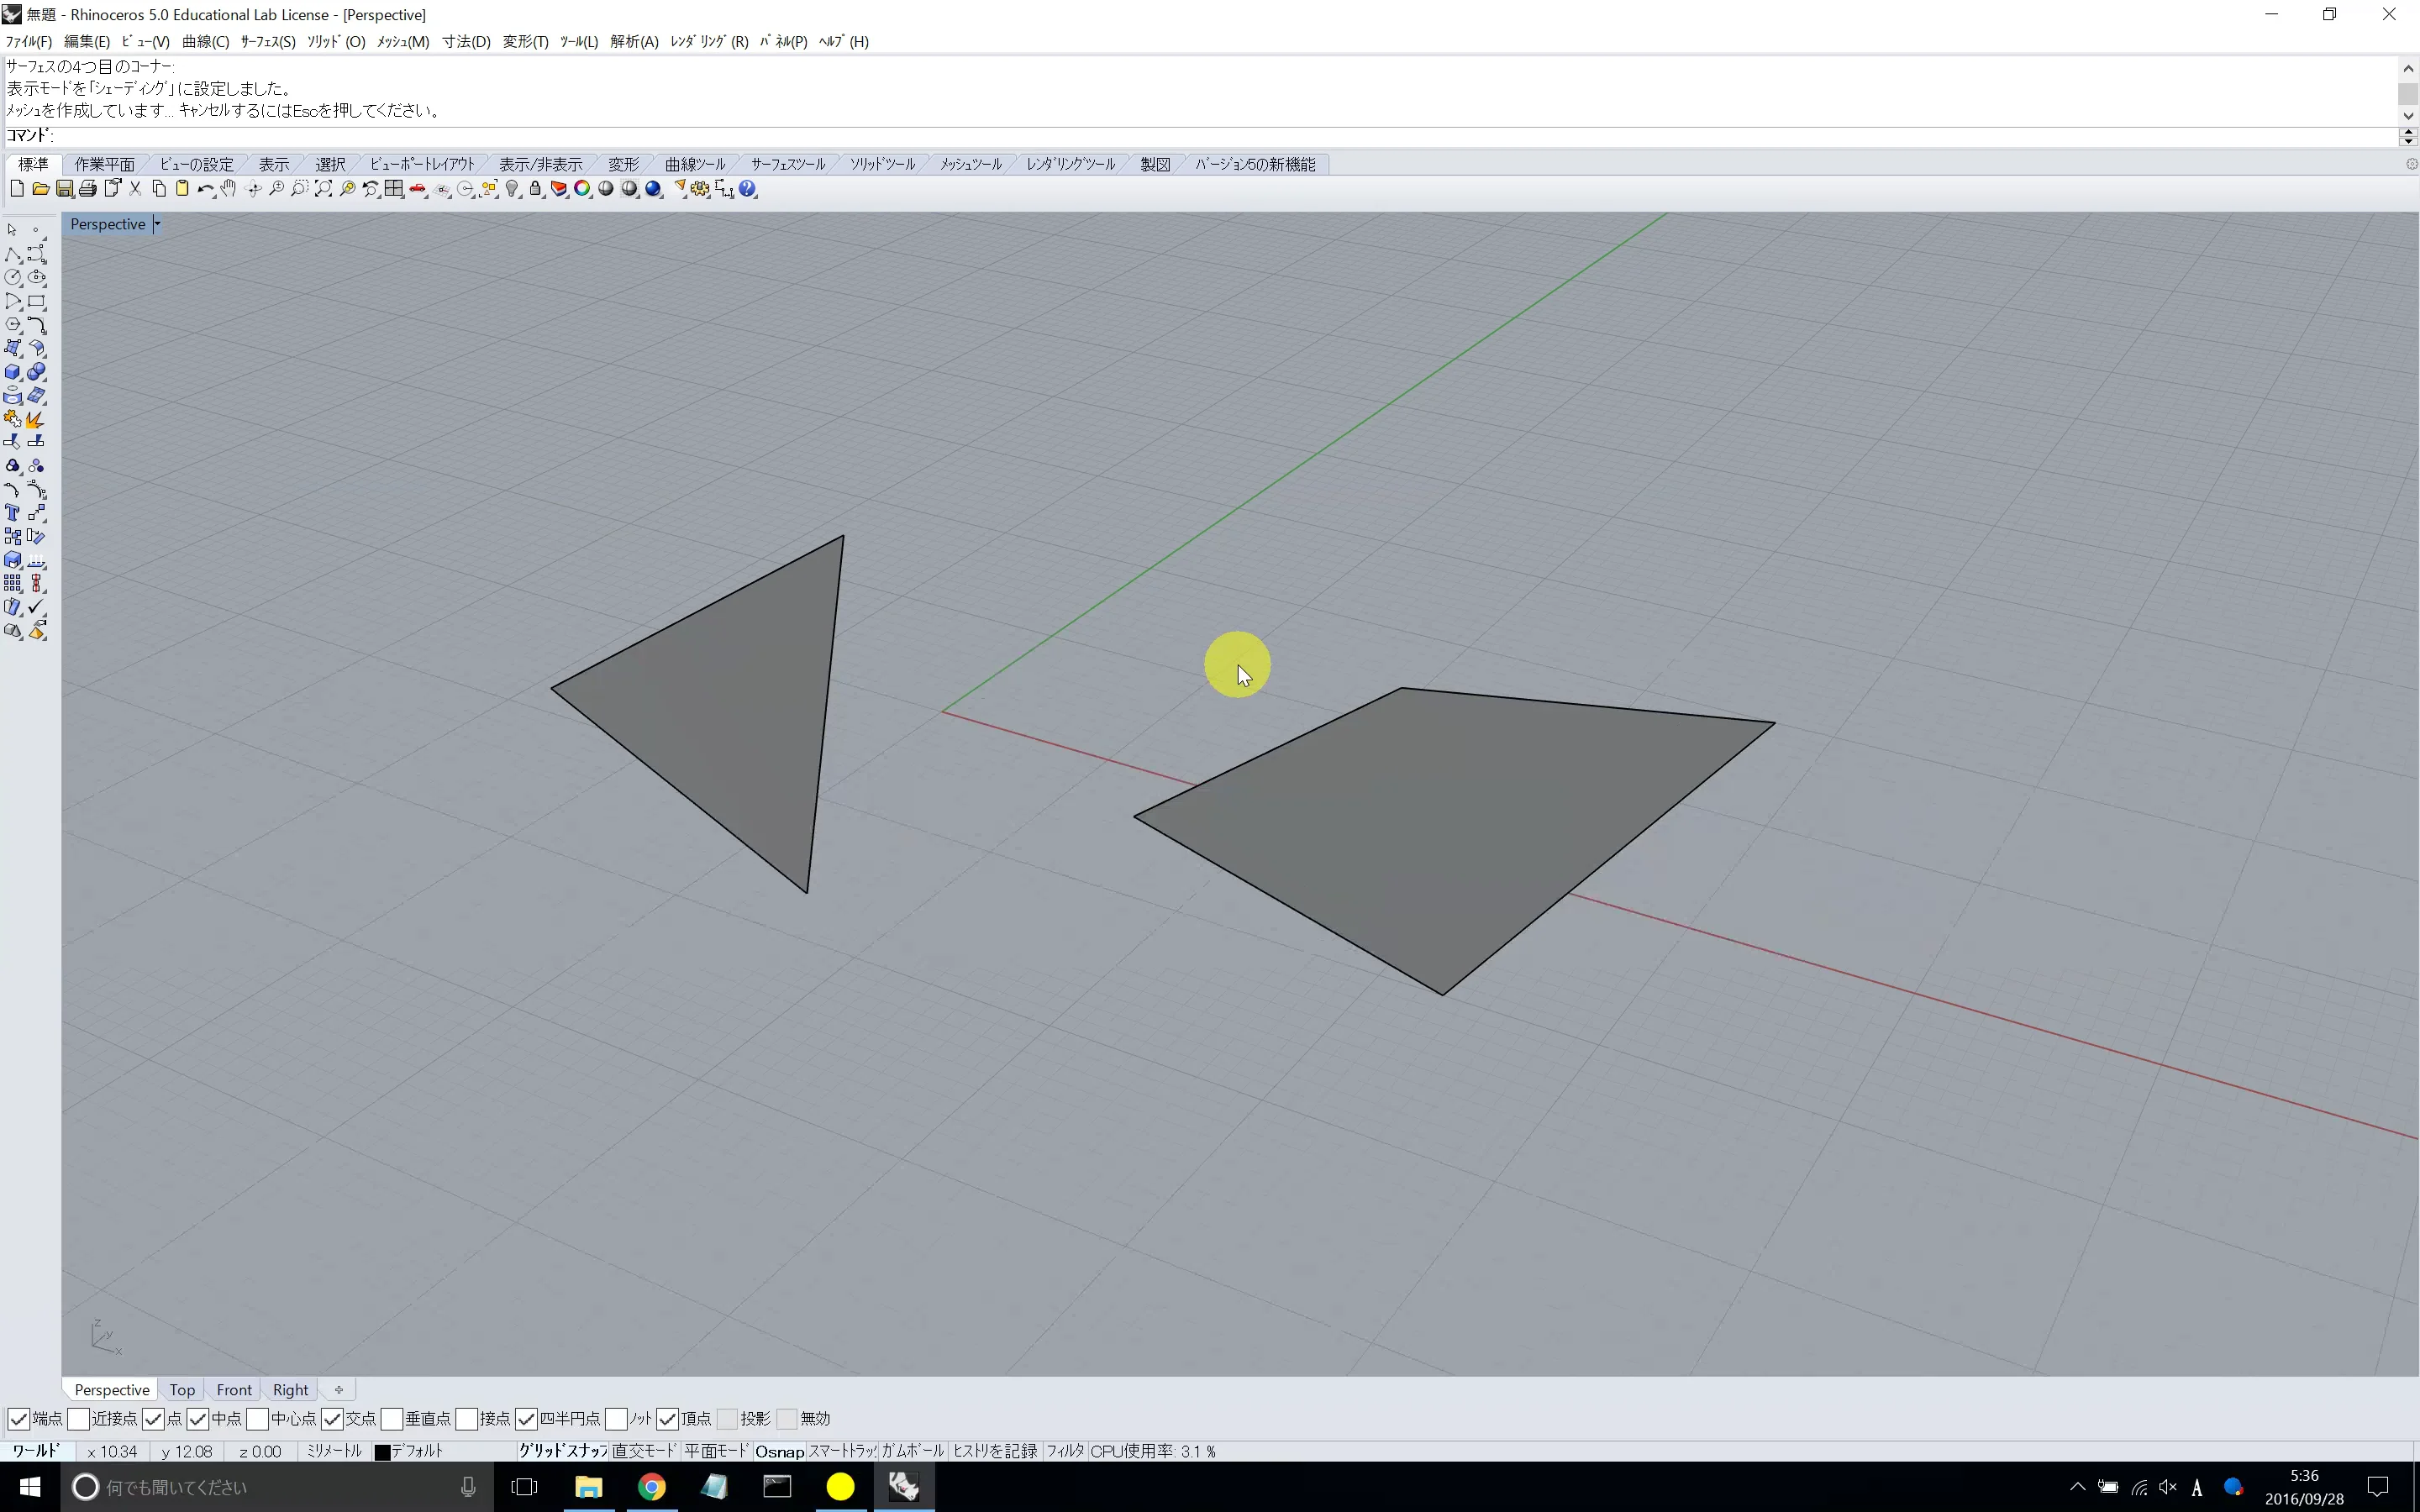Click the Help question mark icon
The image size is (2420, 1512).
tap(748, 189)
